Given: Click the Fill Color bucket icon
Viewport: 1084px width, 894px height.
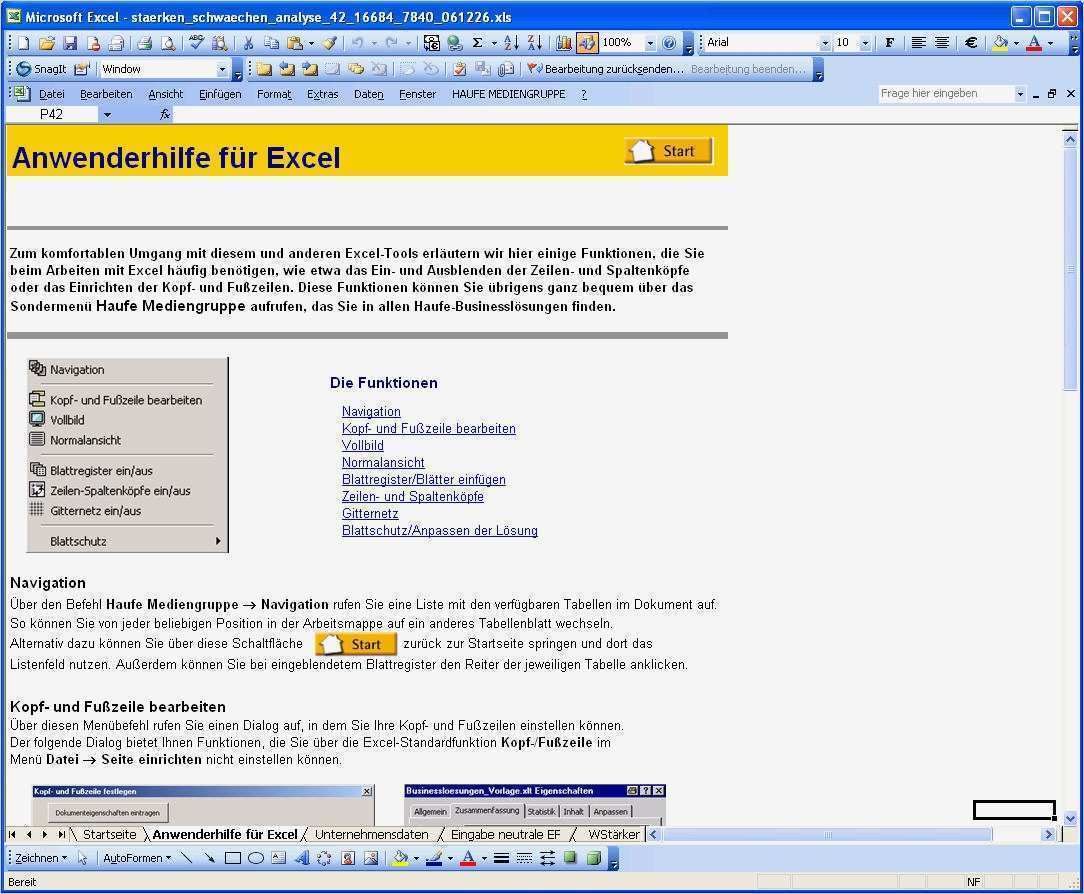Looking at the screenshot, I should (x=399, y=857).
